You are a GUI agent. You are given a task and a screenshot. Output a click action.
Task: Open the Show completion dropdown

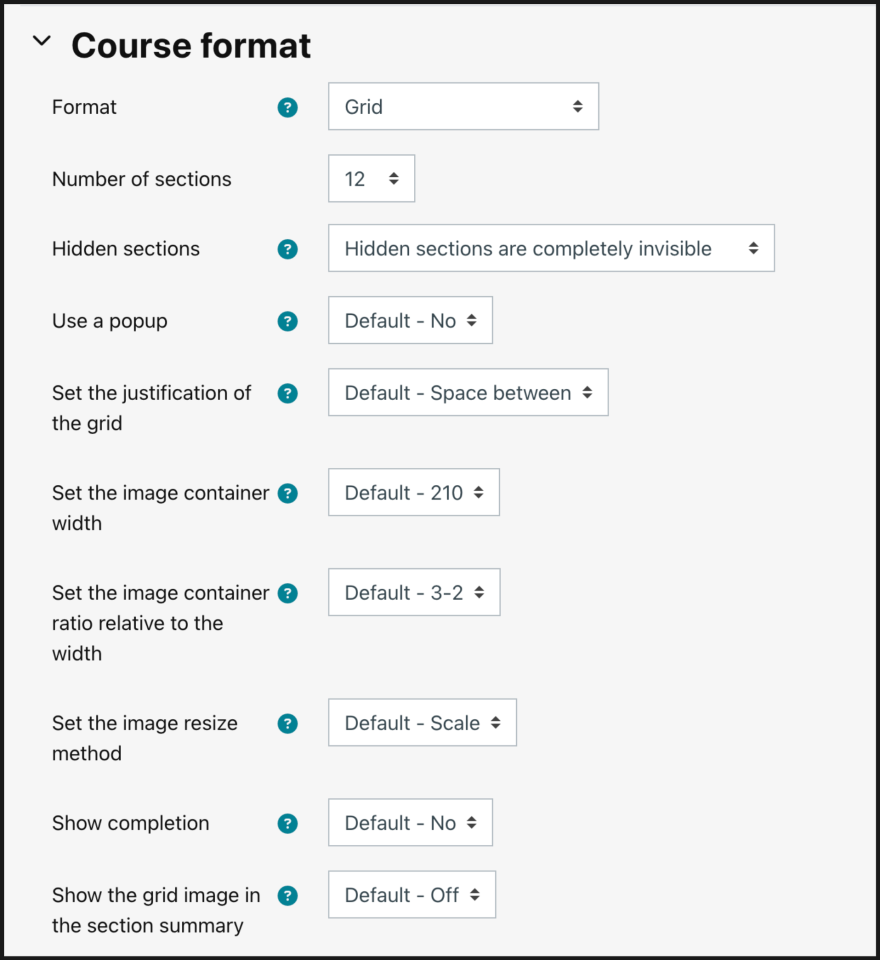click(410, 823)
